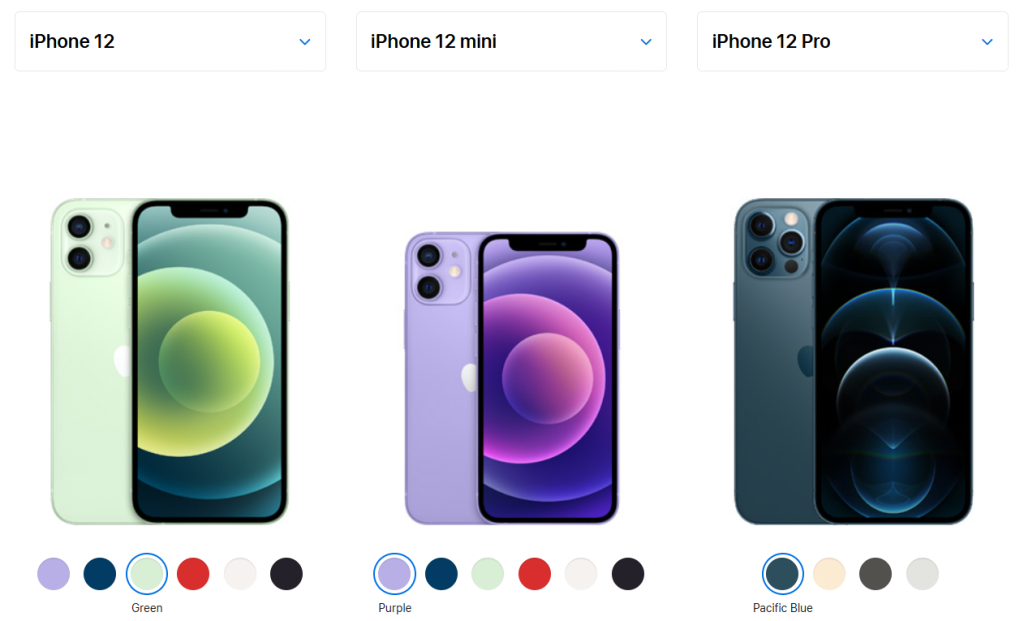Pick graphite color for iPhone 12 Pro

(876, 574)
